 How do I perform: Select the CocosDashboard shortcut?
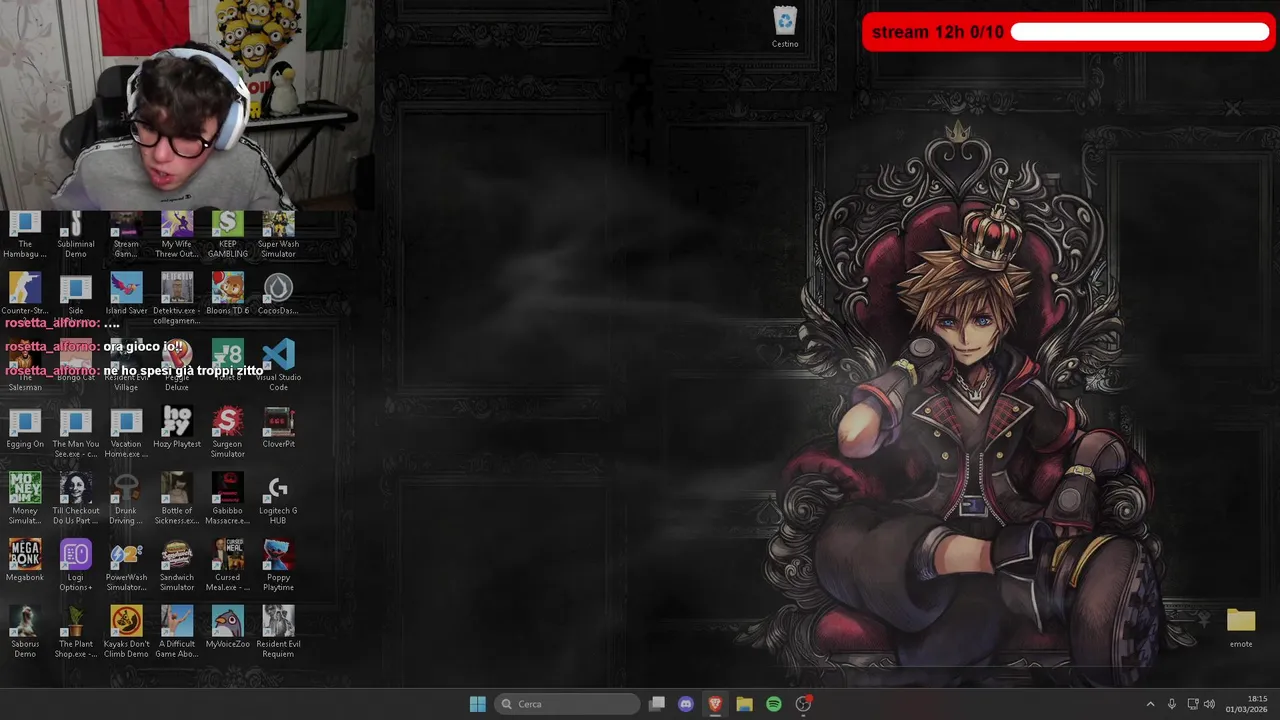coord(278,294)
